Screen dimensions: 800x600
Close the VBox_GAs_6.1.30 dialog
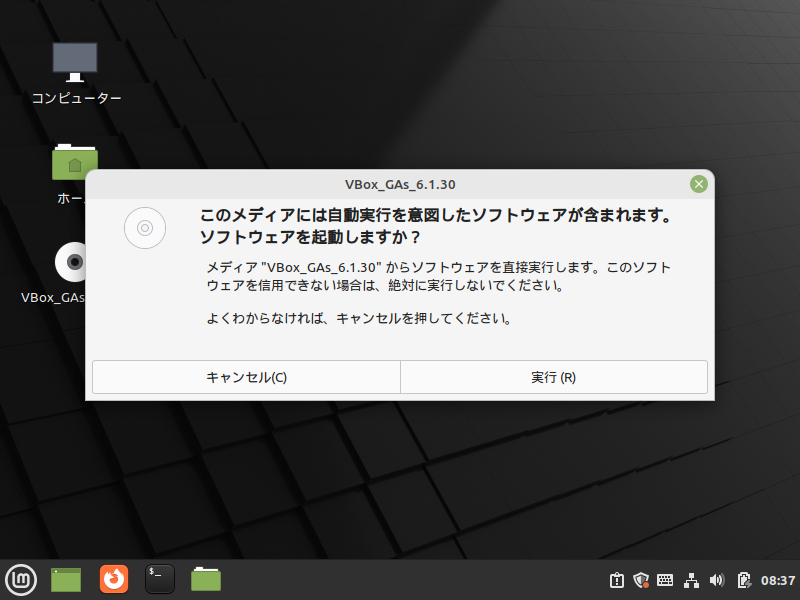[x=698, y=184]
